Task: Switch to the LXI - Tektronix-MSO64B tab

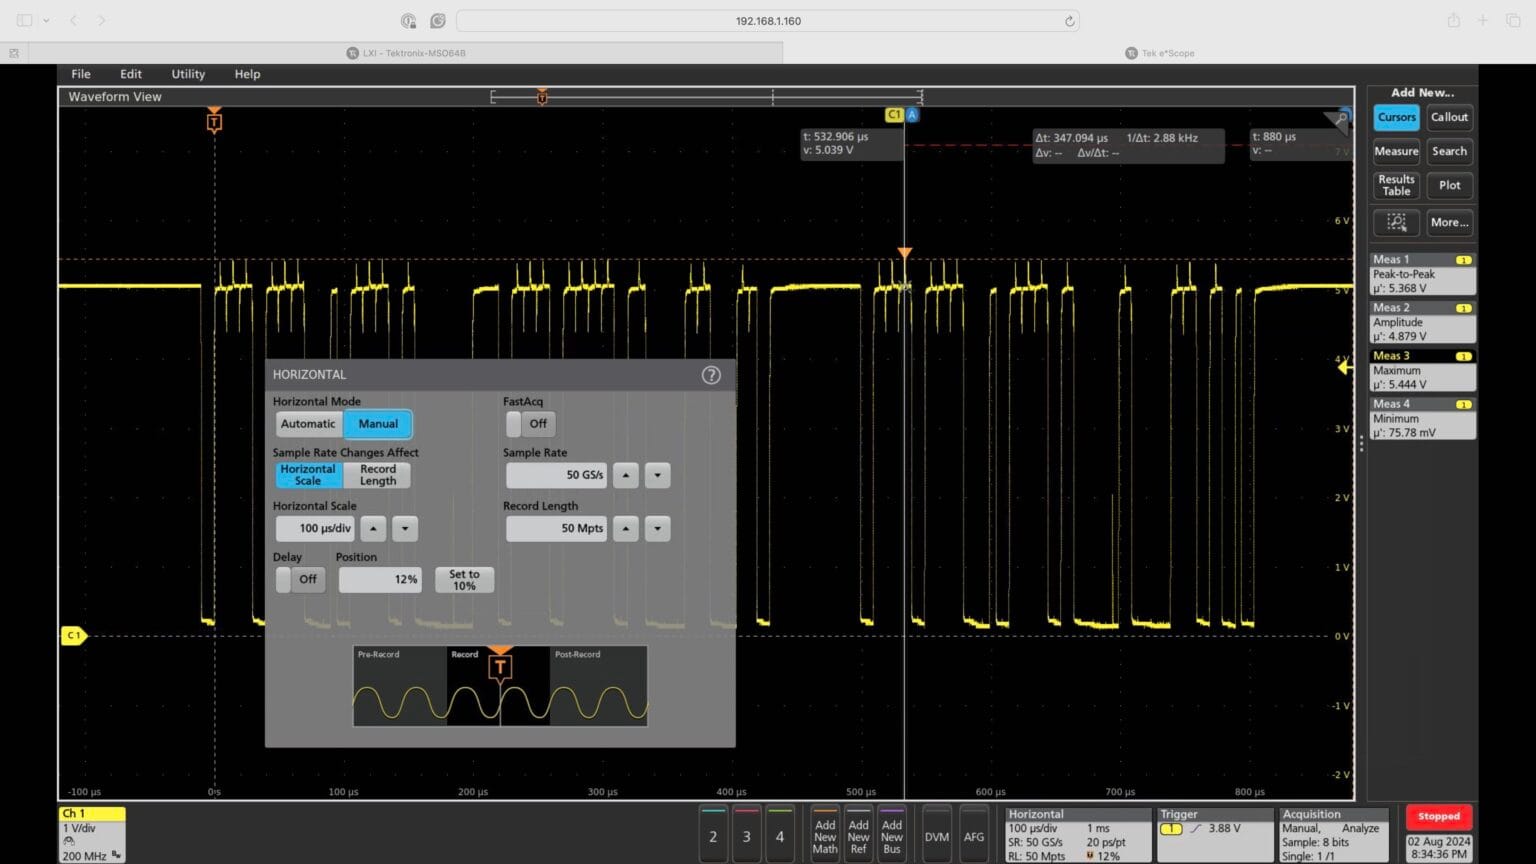Action: tap(406, 53)
